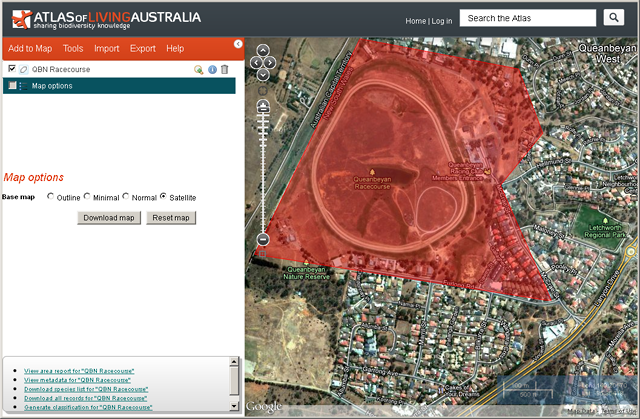640x419 pixels.
Task: Go to the Home link
Action: pos(416,21)
